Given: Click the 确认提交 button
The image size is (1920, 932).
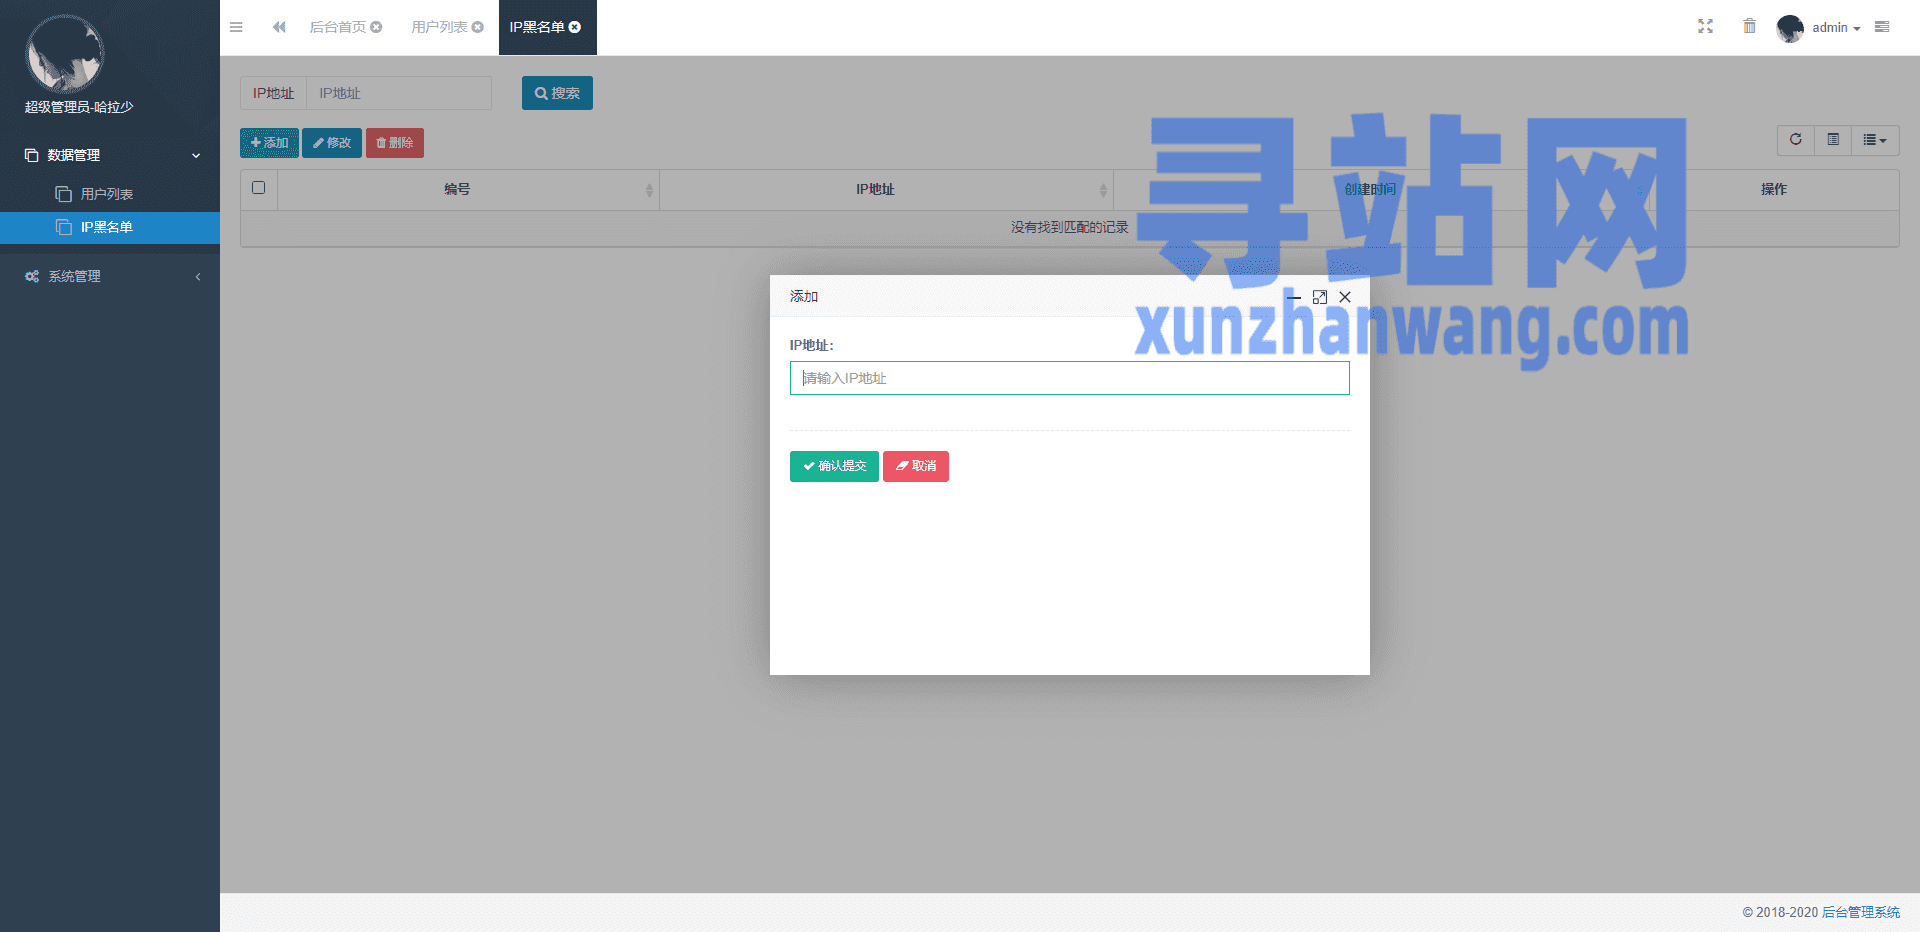Looking at the screenshot, I should [x=834, y=466].
